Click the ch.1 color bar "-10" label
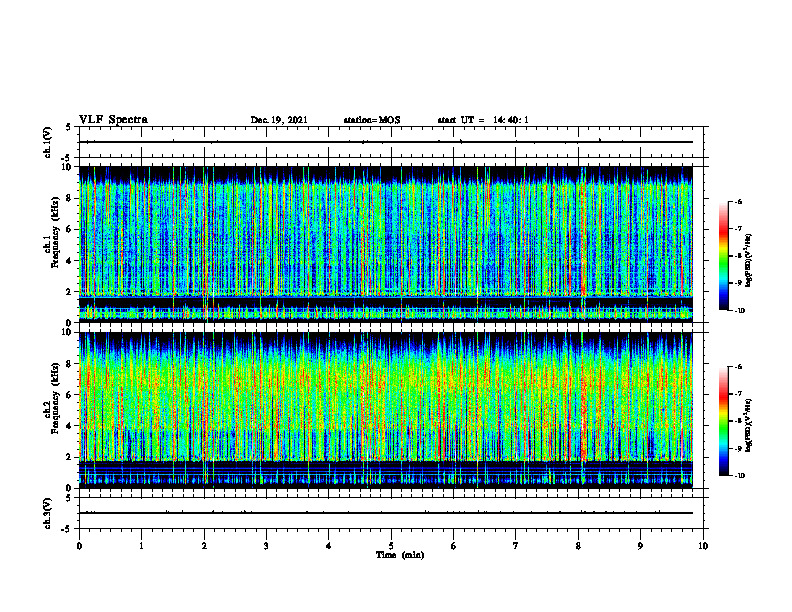Screen dimensions: 792x612 (x=739, y=310)
